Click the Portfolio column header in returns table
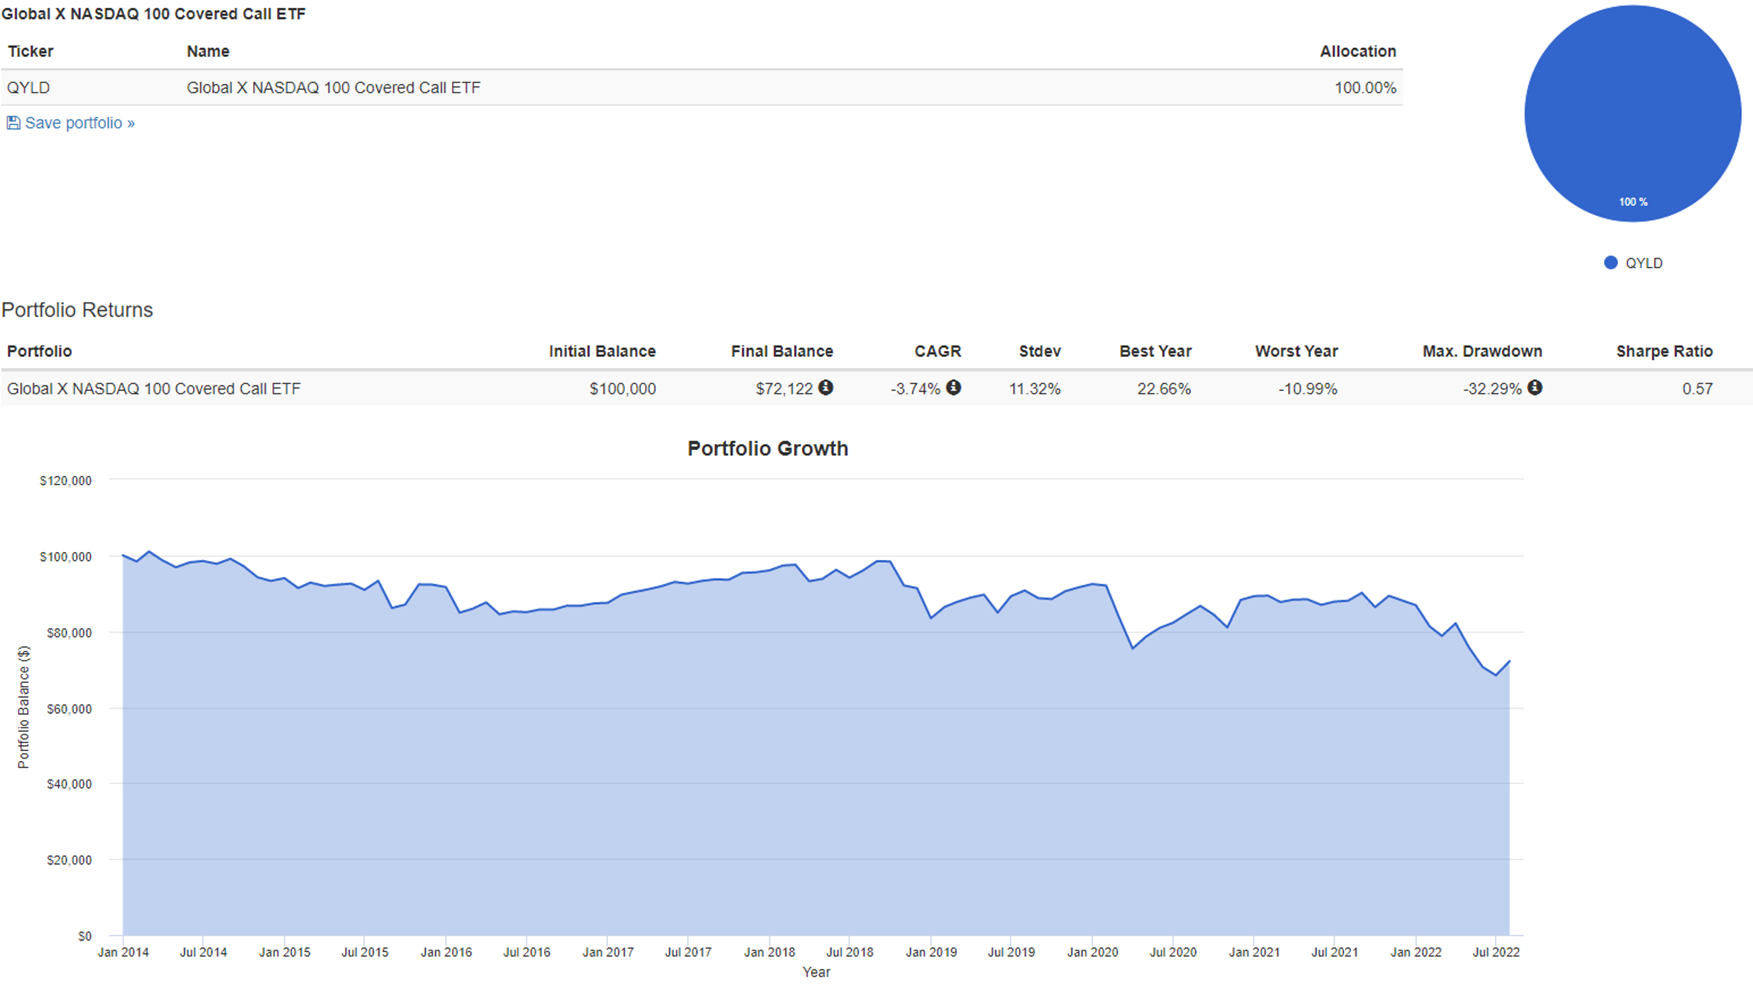Viewport: 1753px width, 985px height. coord(39,351)
